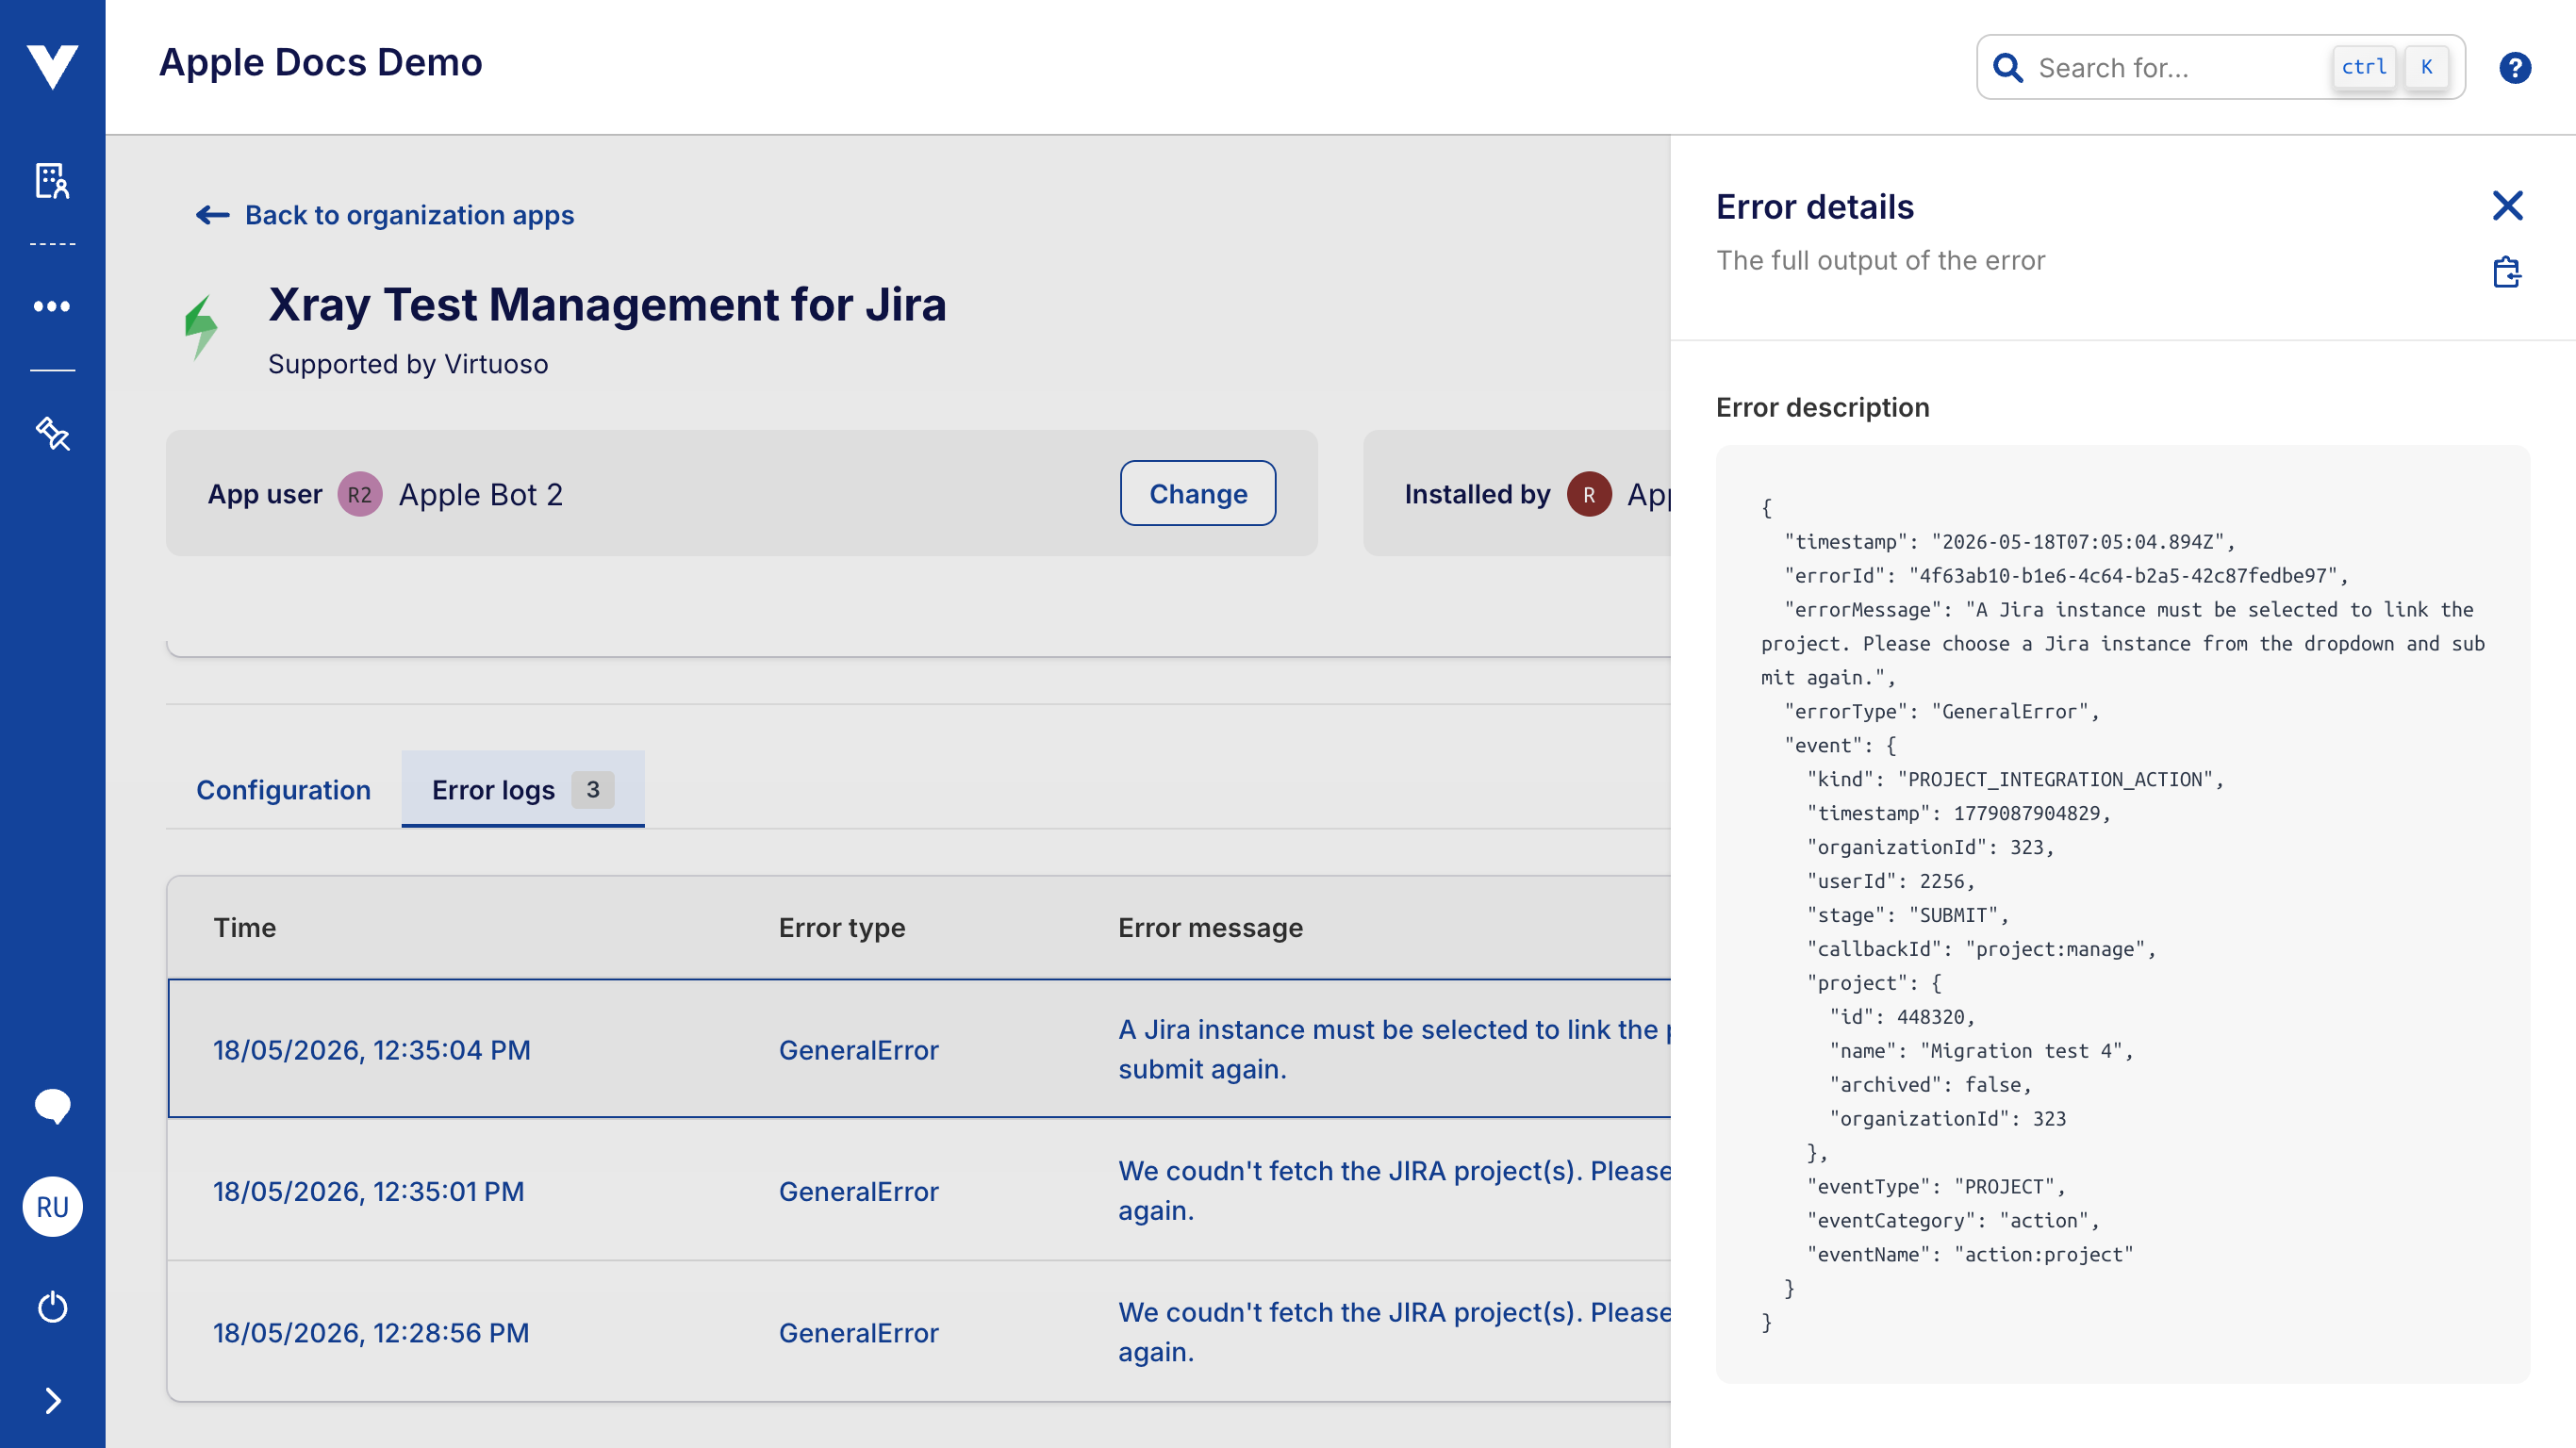Click the Error details panel title

1815,207
